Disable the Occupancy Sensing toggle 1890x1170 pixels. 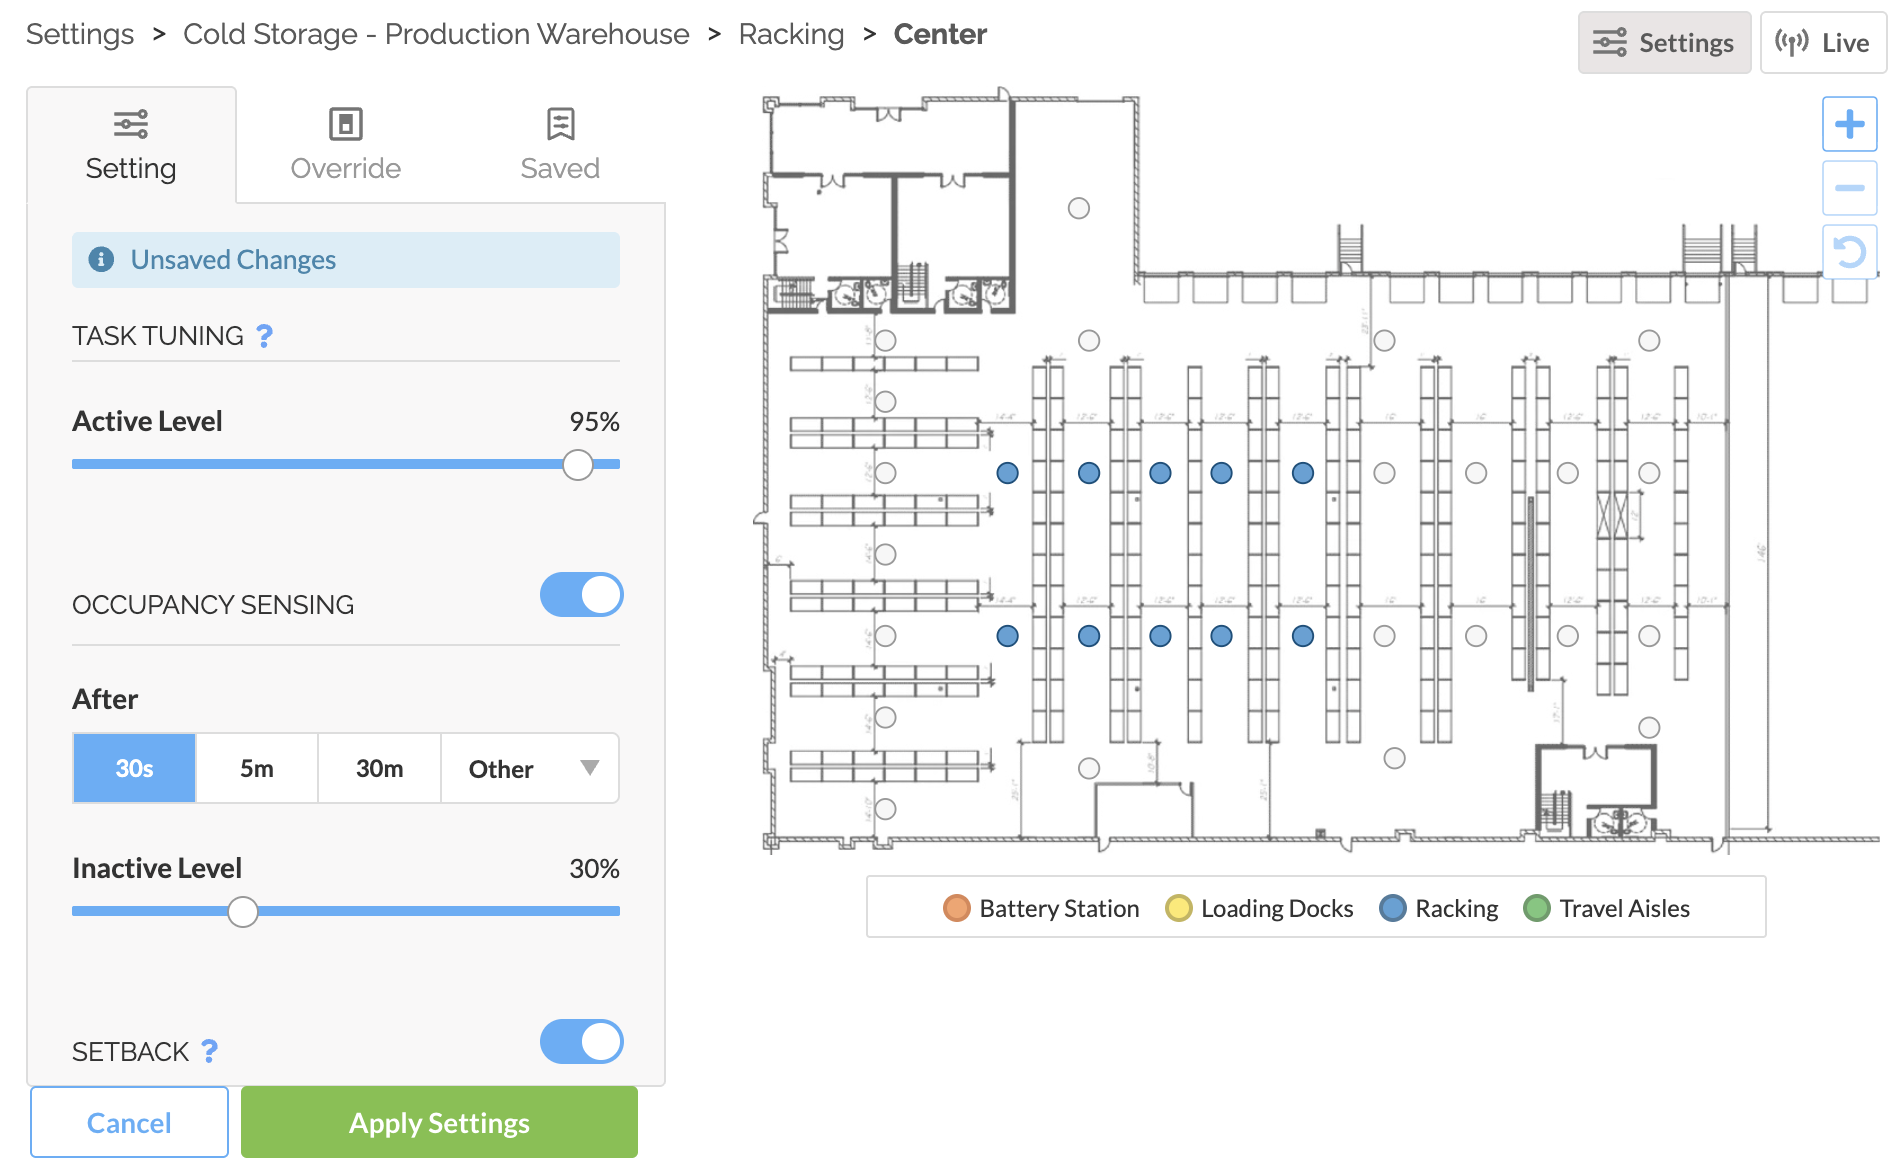pos(581,595)
